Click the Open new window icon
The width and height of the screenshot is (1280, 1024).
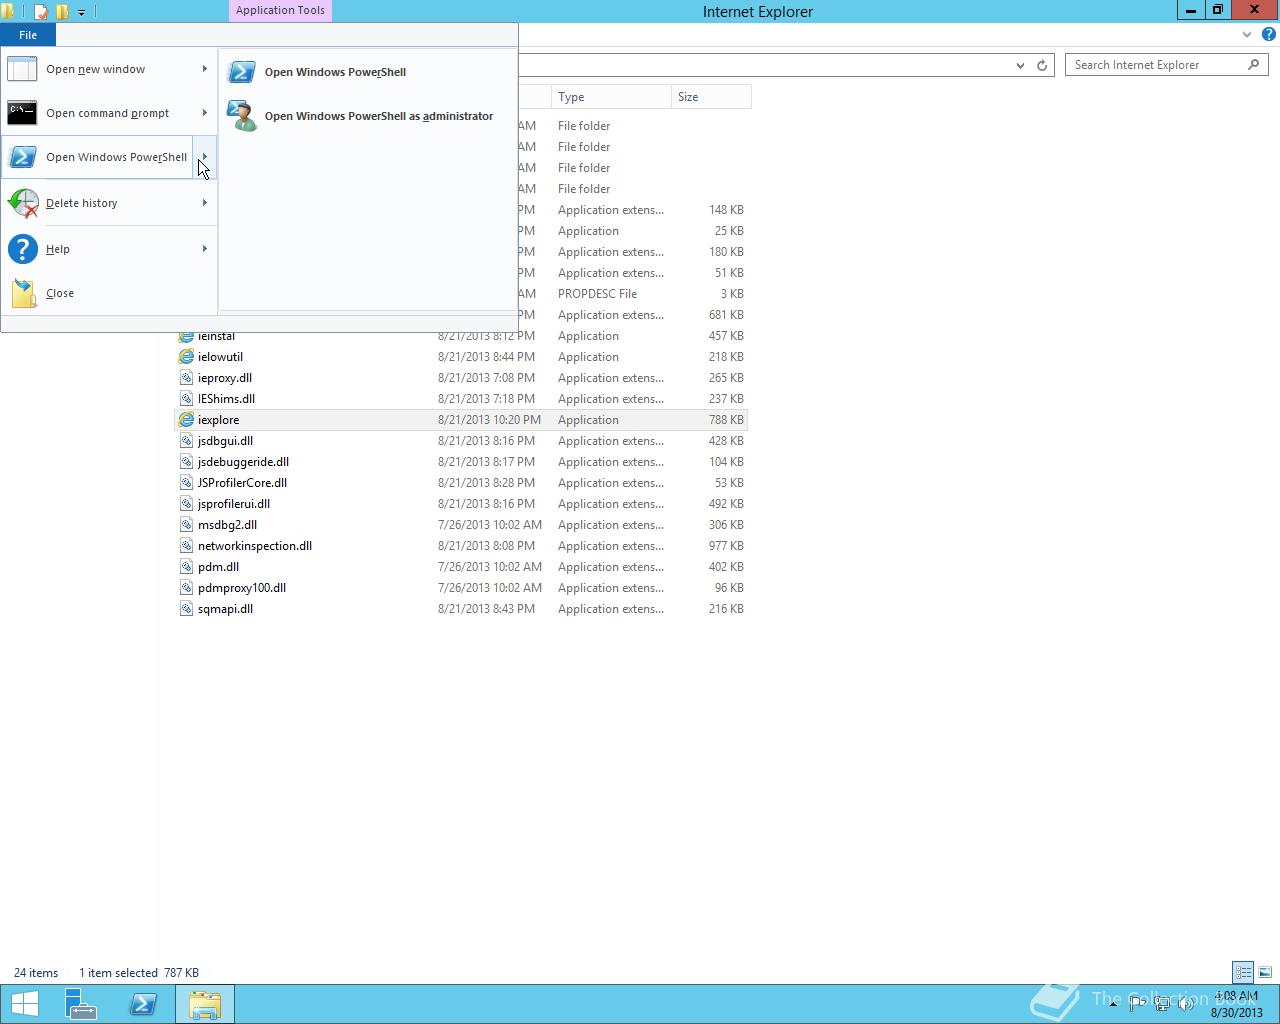(x=22, y=69)
